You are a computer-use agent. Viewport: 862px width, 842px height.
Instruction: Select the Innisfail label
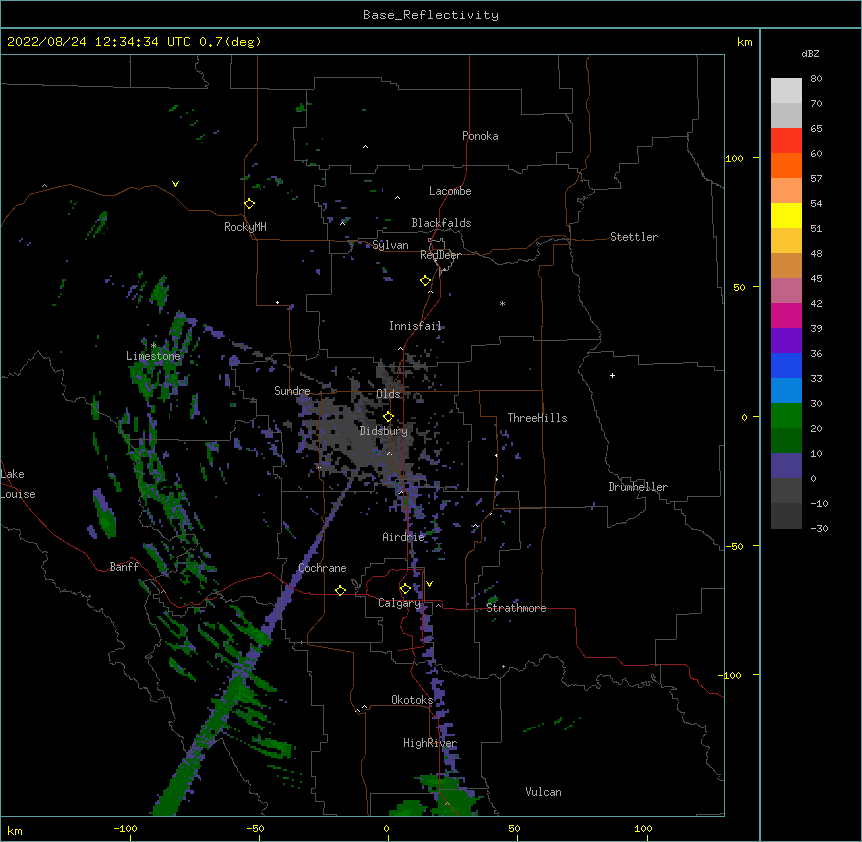tap(415, 326)
